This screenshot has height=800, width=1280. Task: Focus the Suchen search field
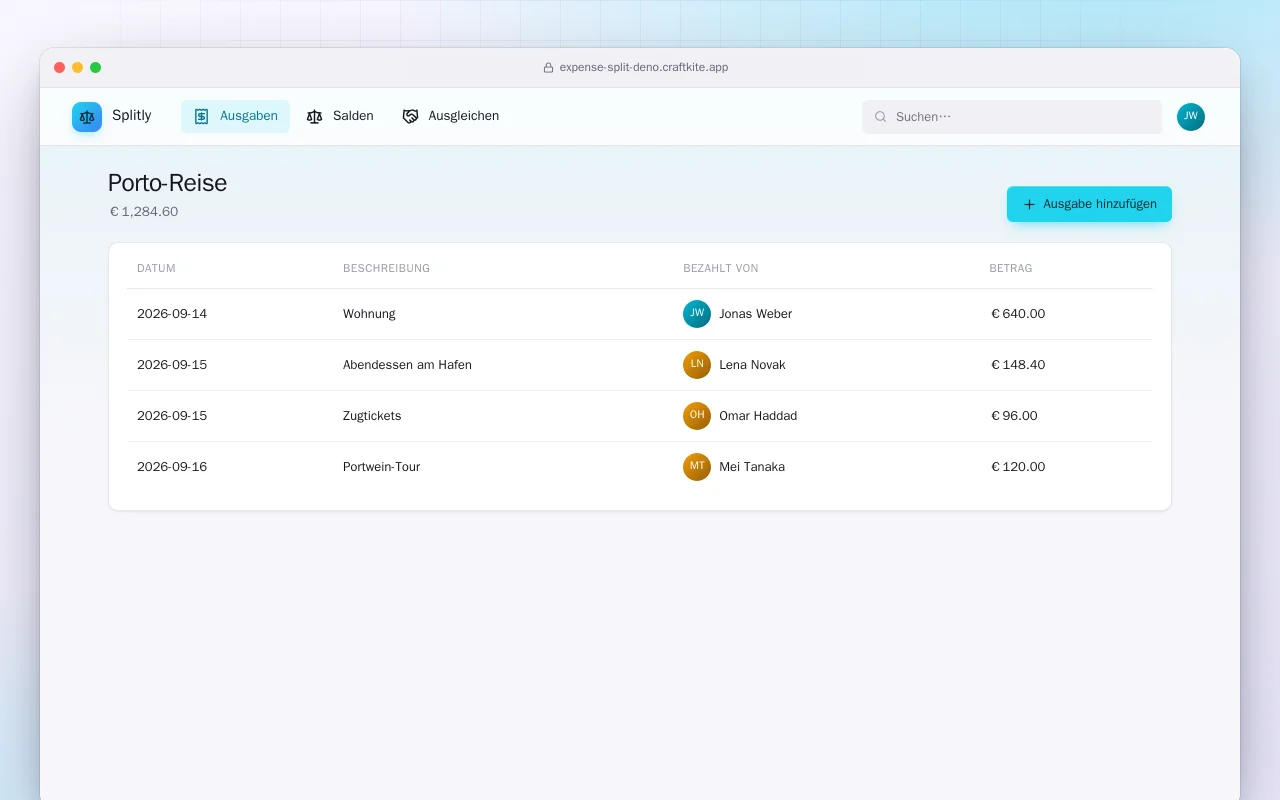point(1012,117)
